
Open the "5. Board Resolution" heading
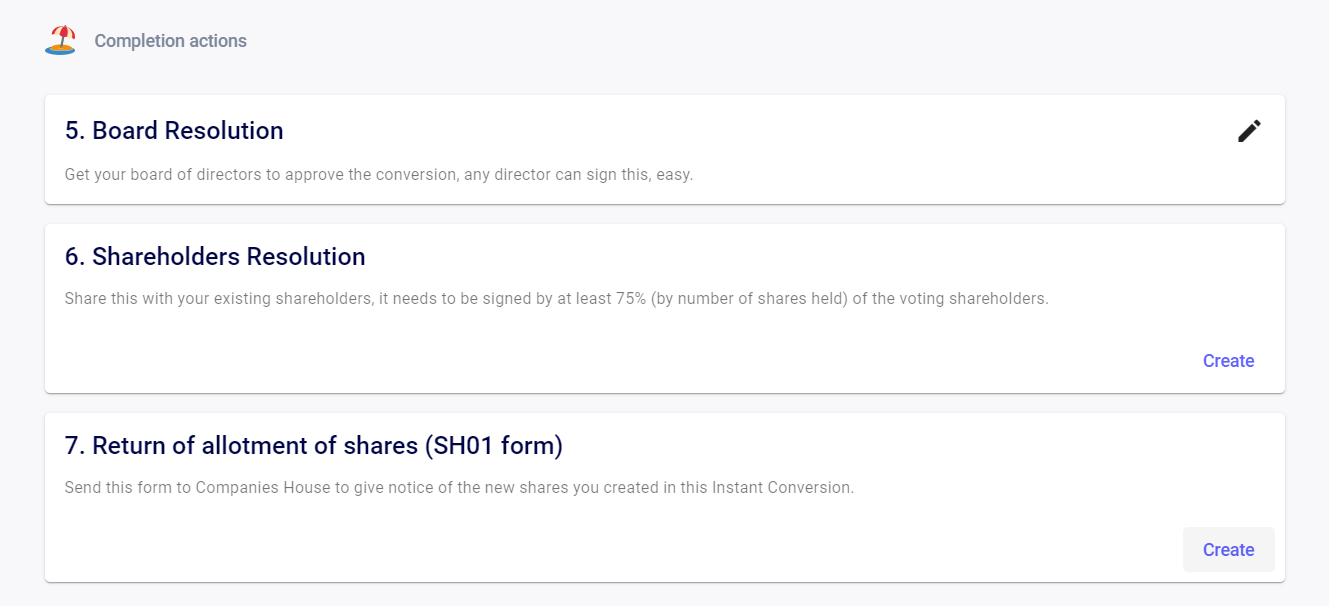pos(174,131)
